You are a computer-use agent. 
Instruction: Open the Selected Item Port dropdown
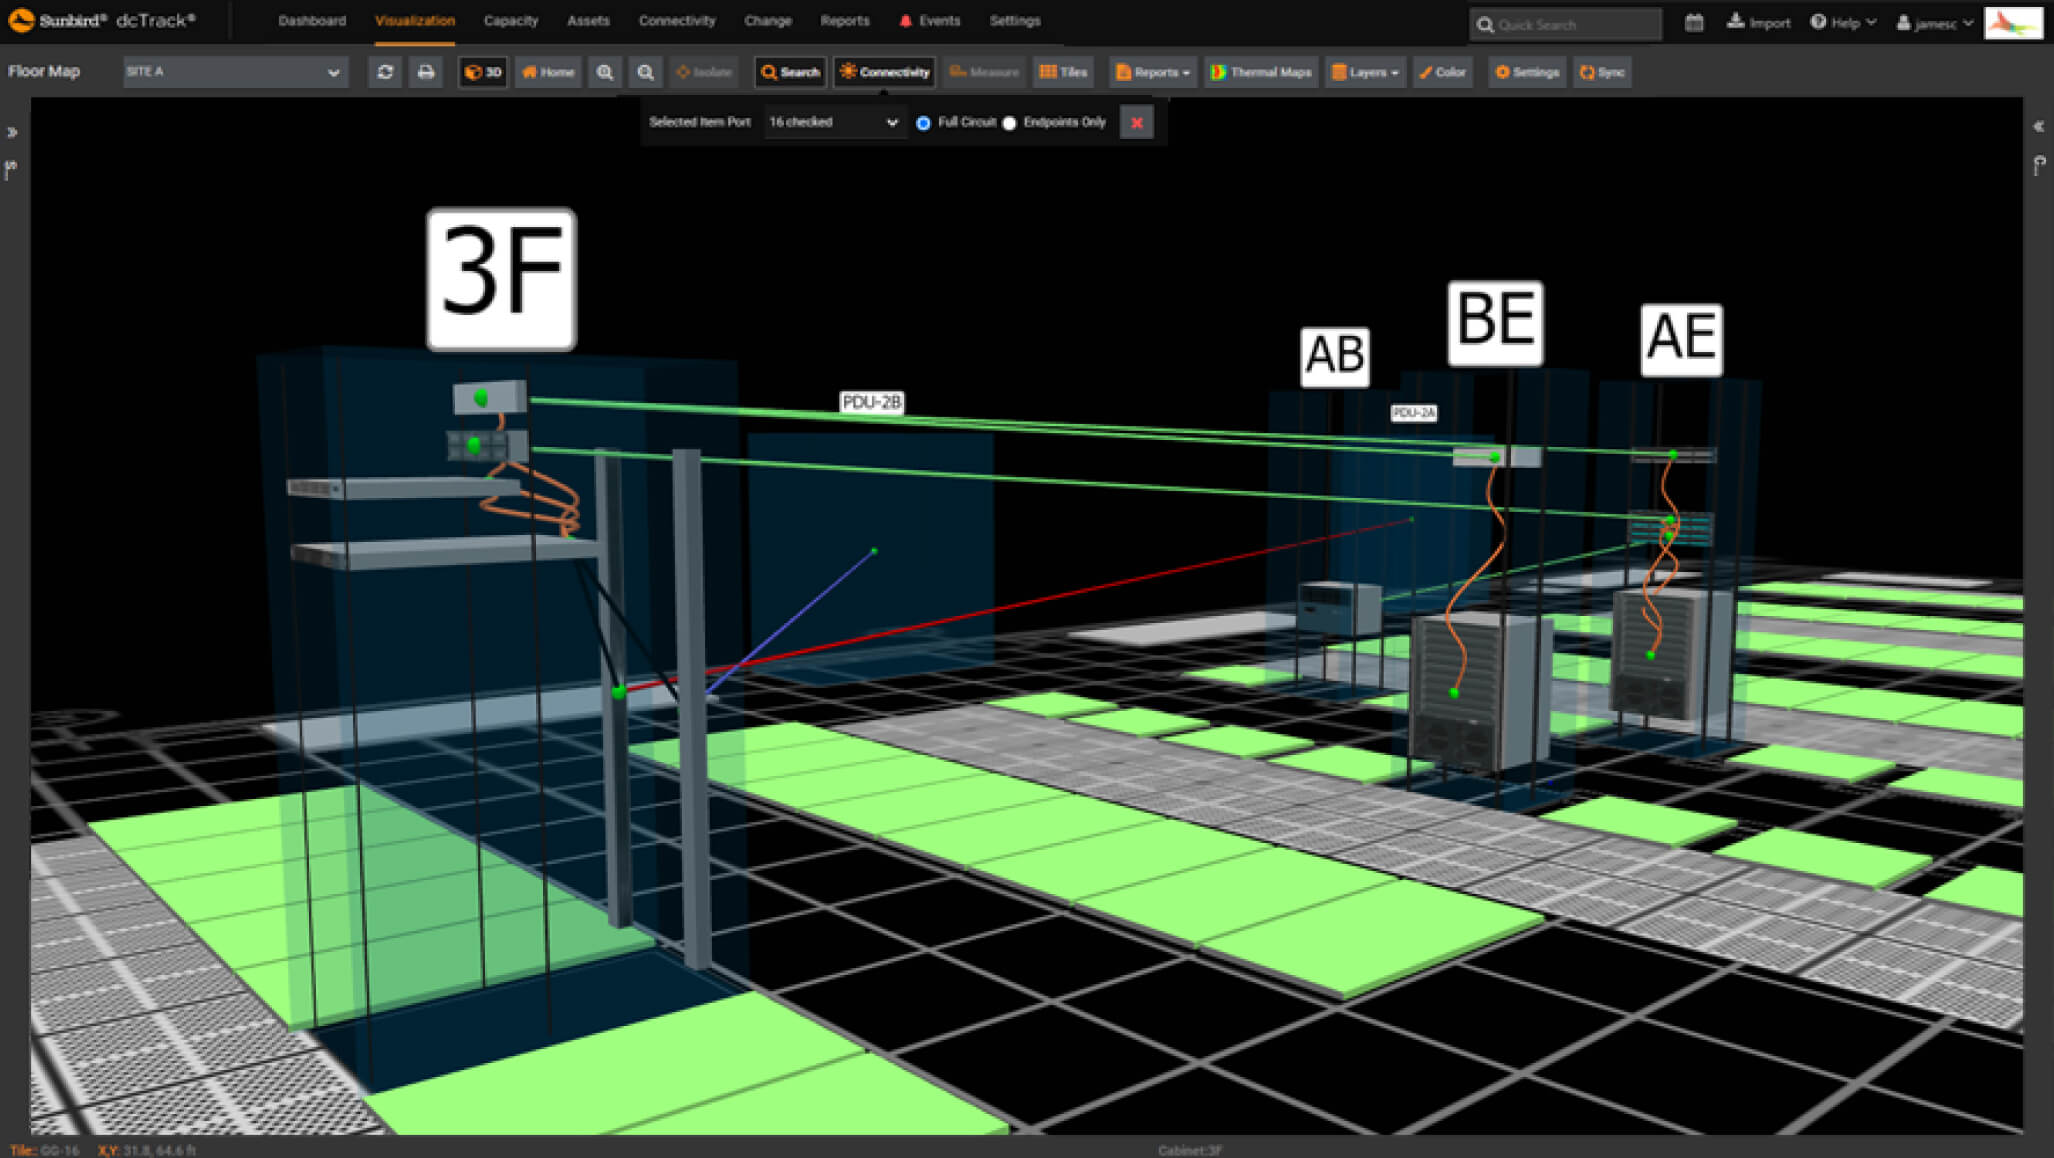click(834, 122)
